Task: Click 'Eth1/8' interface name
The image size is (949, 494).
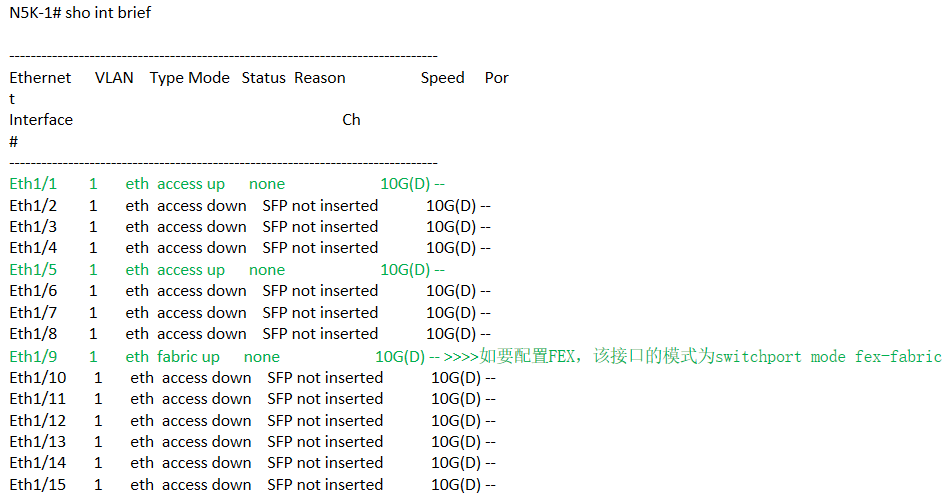Action: [x=33, y=334]
